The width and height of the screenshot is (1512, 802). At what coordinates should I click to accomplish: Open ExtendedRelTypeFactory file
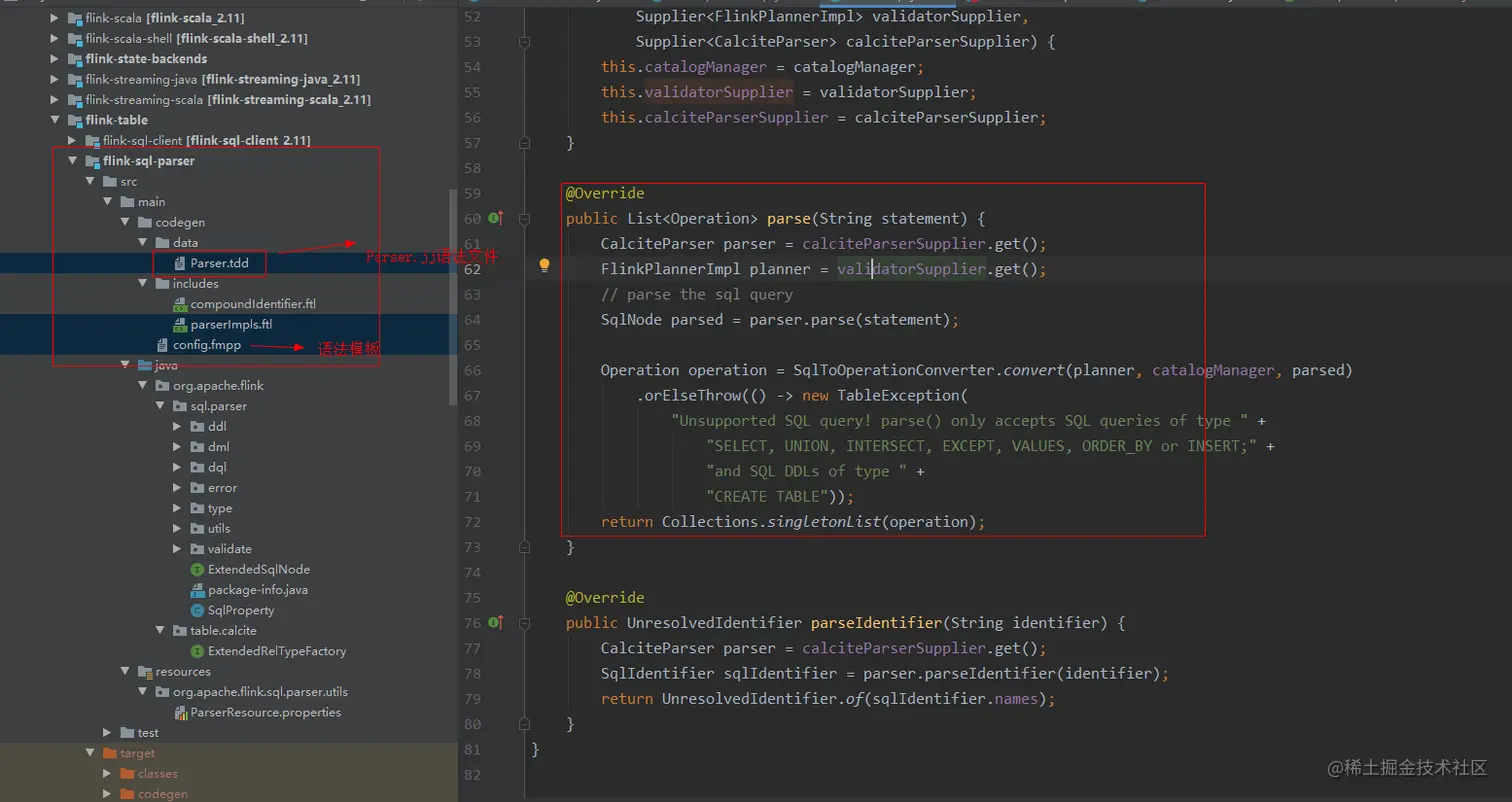(x=276, y=651)
